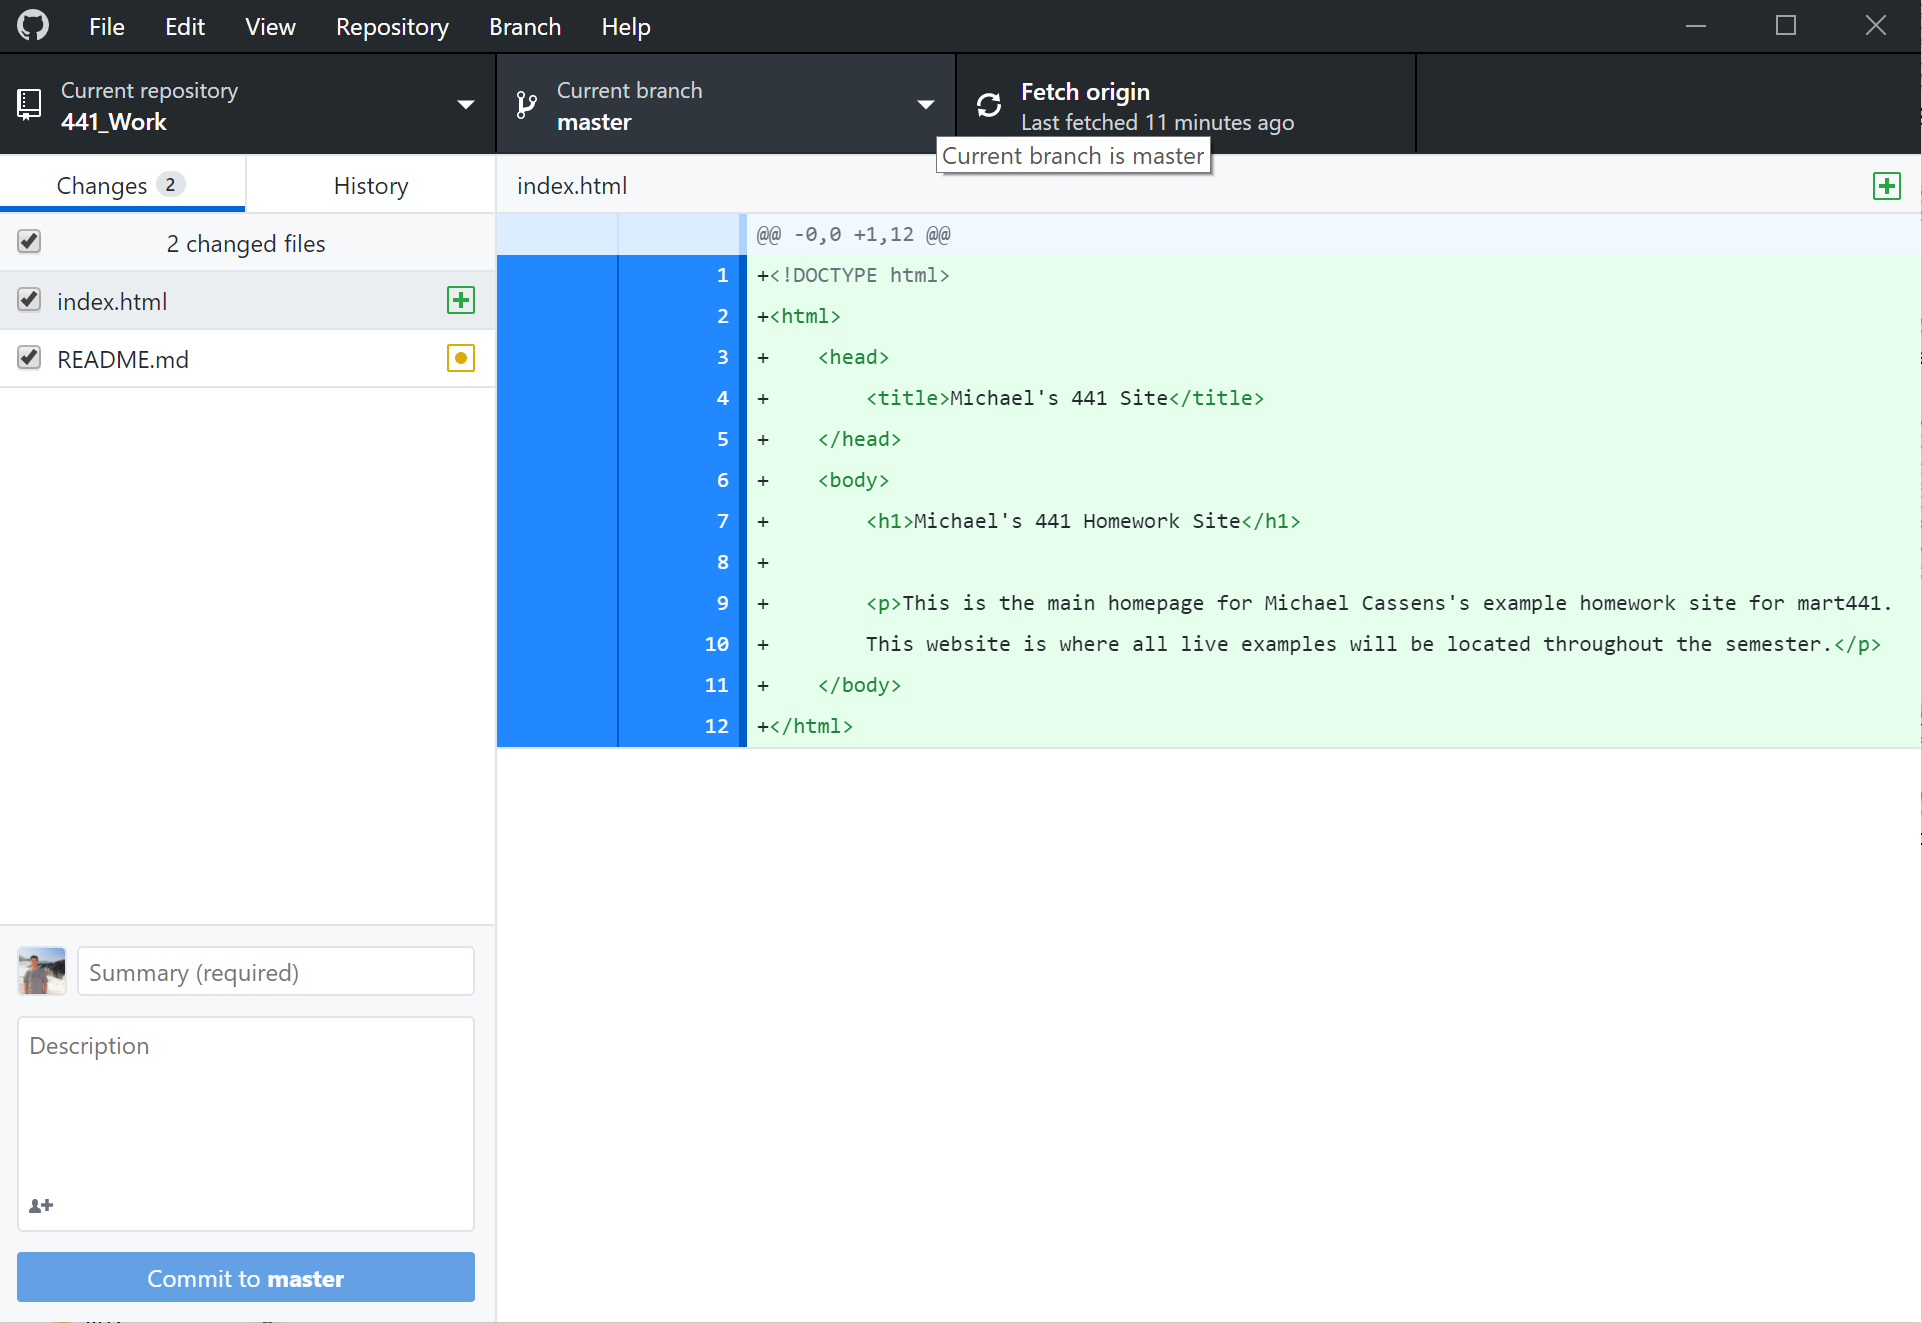Toggle diff line number 9 selection
This screenshot has height=1323, width=1922.
pyautogui.click(x=722, y=603)
